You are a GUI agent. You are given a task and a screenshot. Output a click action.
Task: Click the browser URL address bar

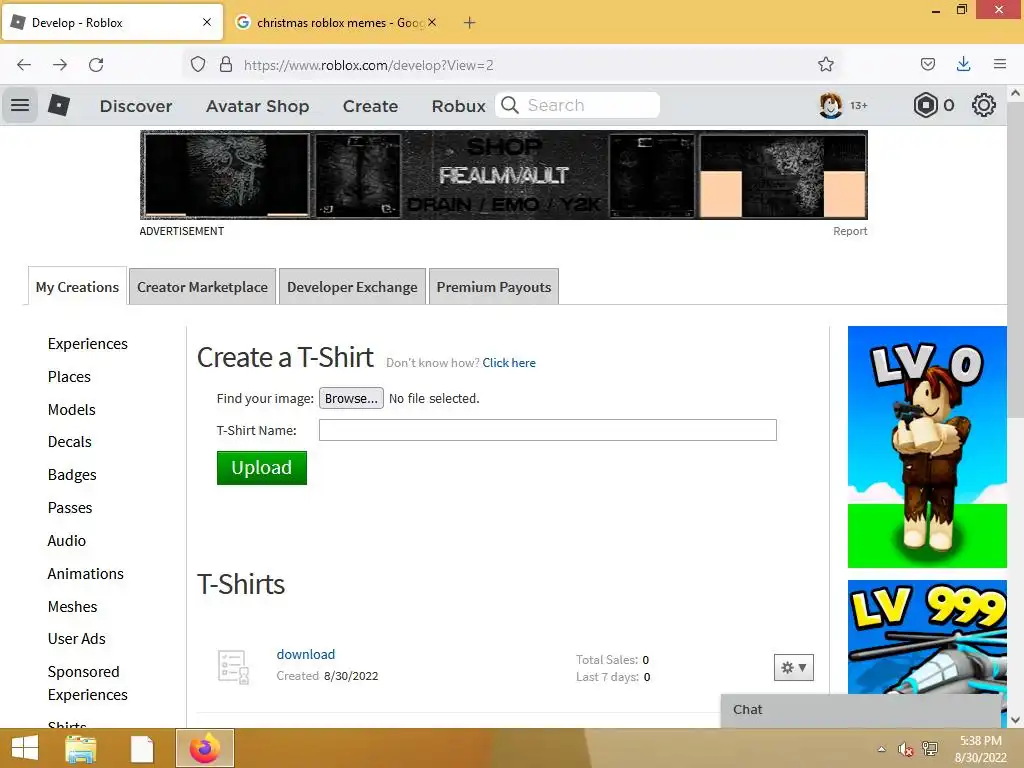click(511, 65)
